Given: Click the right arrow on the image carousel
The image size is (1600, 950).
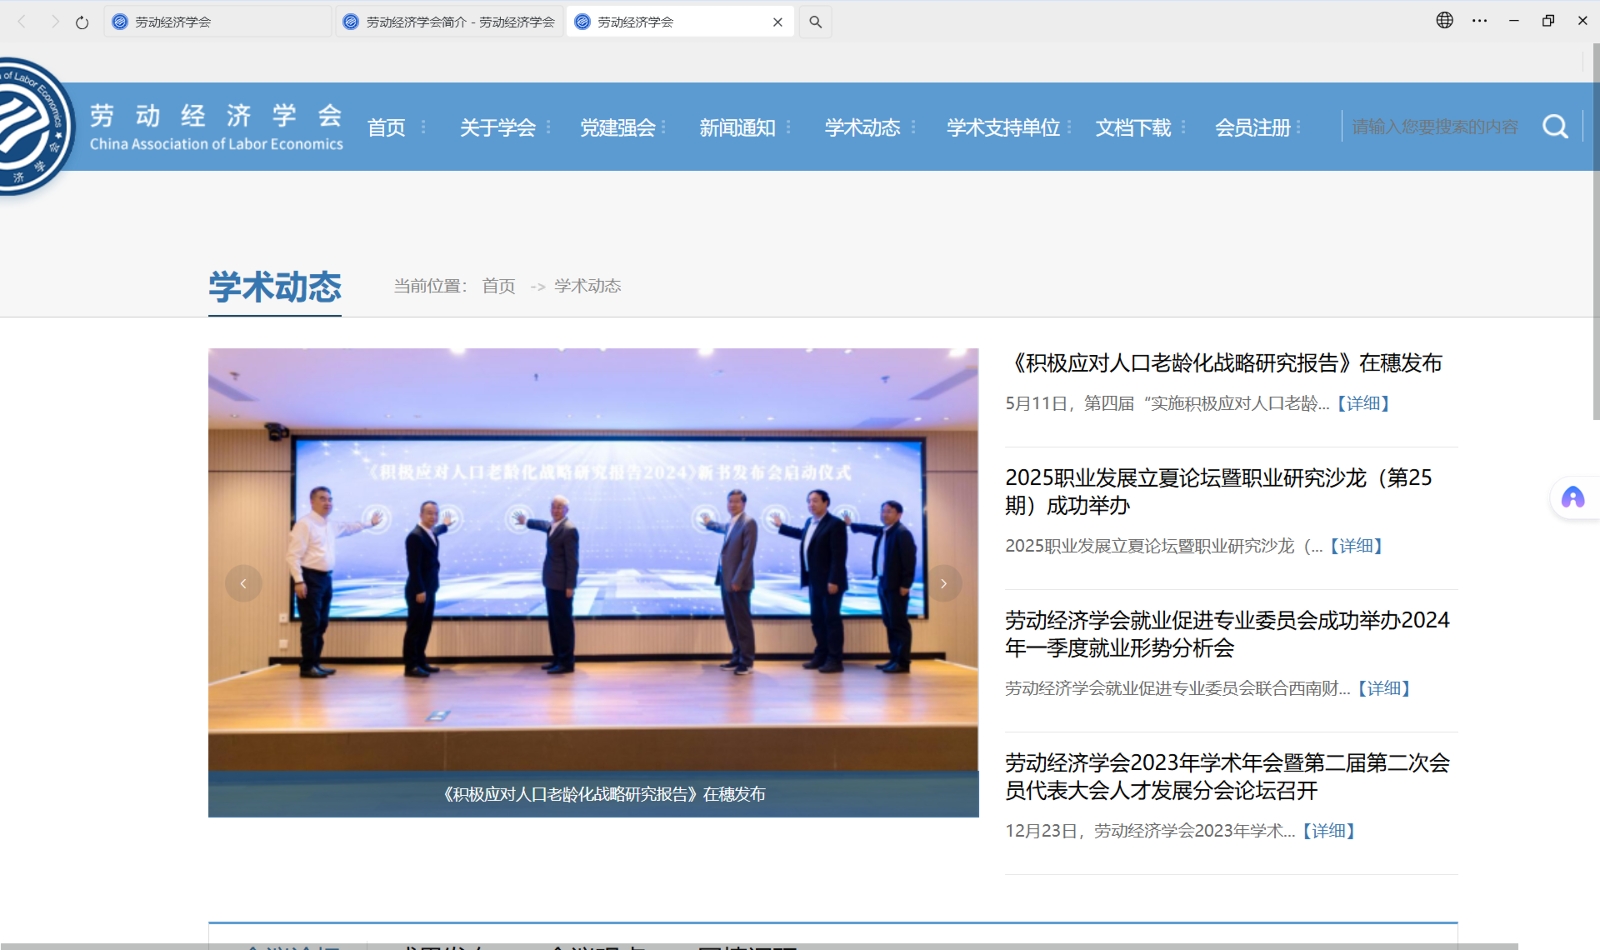Looking at the screenshot, I should tap(943, 583).
